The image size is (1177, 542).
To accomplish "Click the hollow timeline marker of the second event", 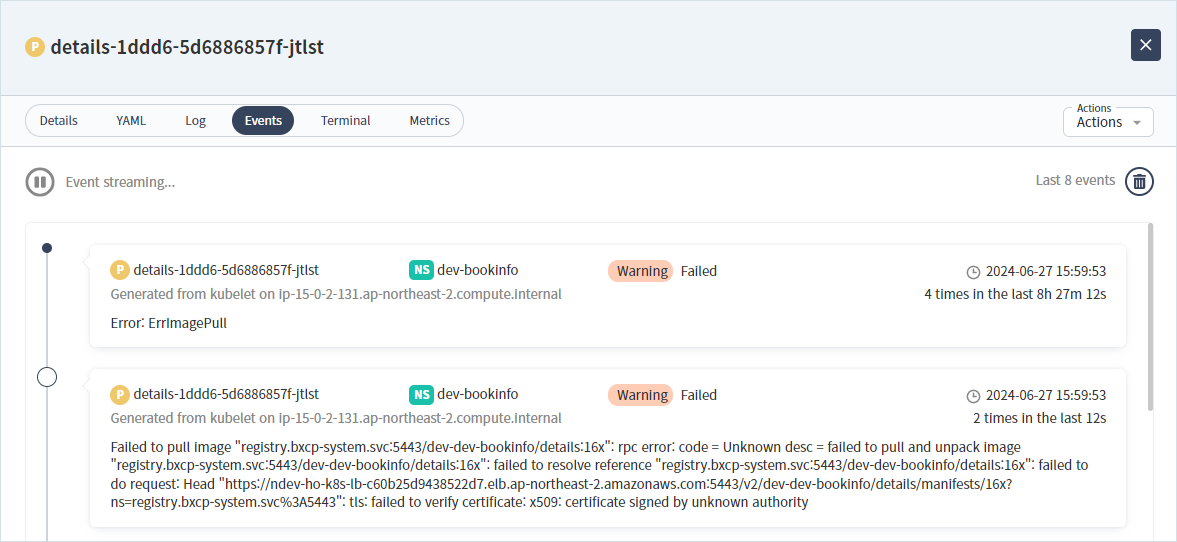I will pyautogui.click(x=47, y=377).
